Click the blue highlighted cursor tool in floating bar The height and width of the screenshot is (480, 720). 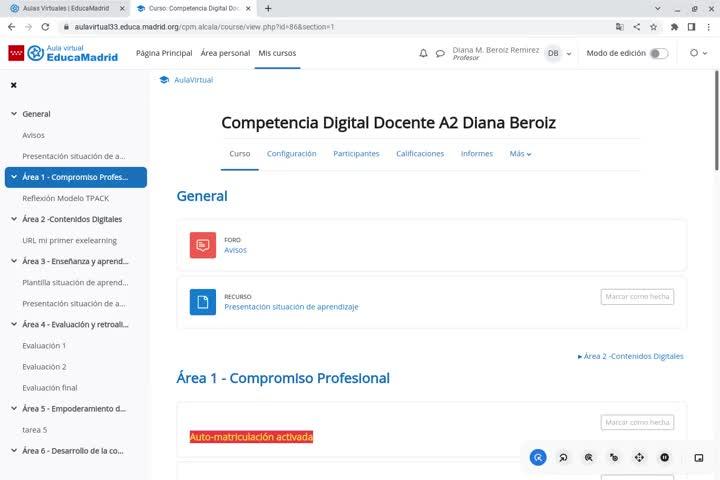(538, 457)
